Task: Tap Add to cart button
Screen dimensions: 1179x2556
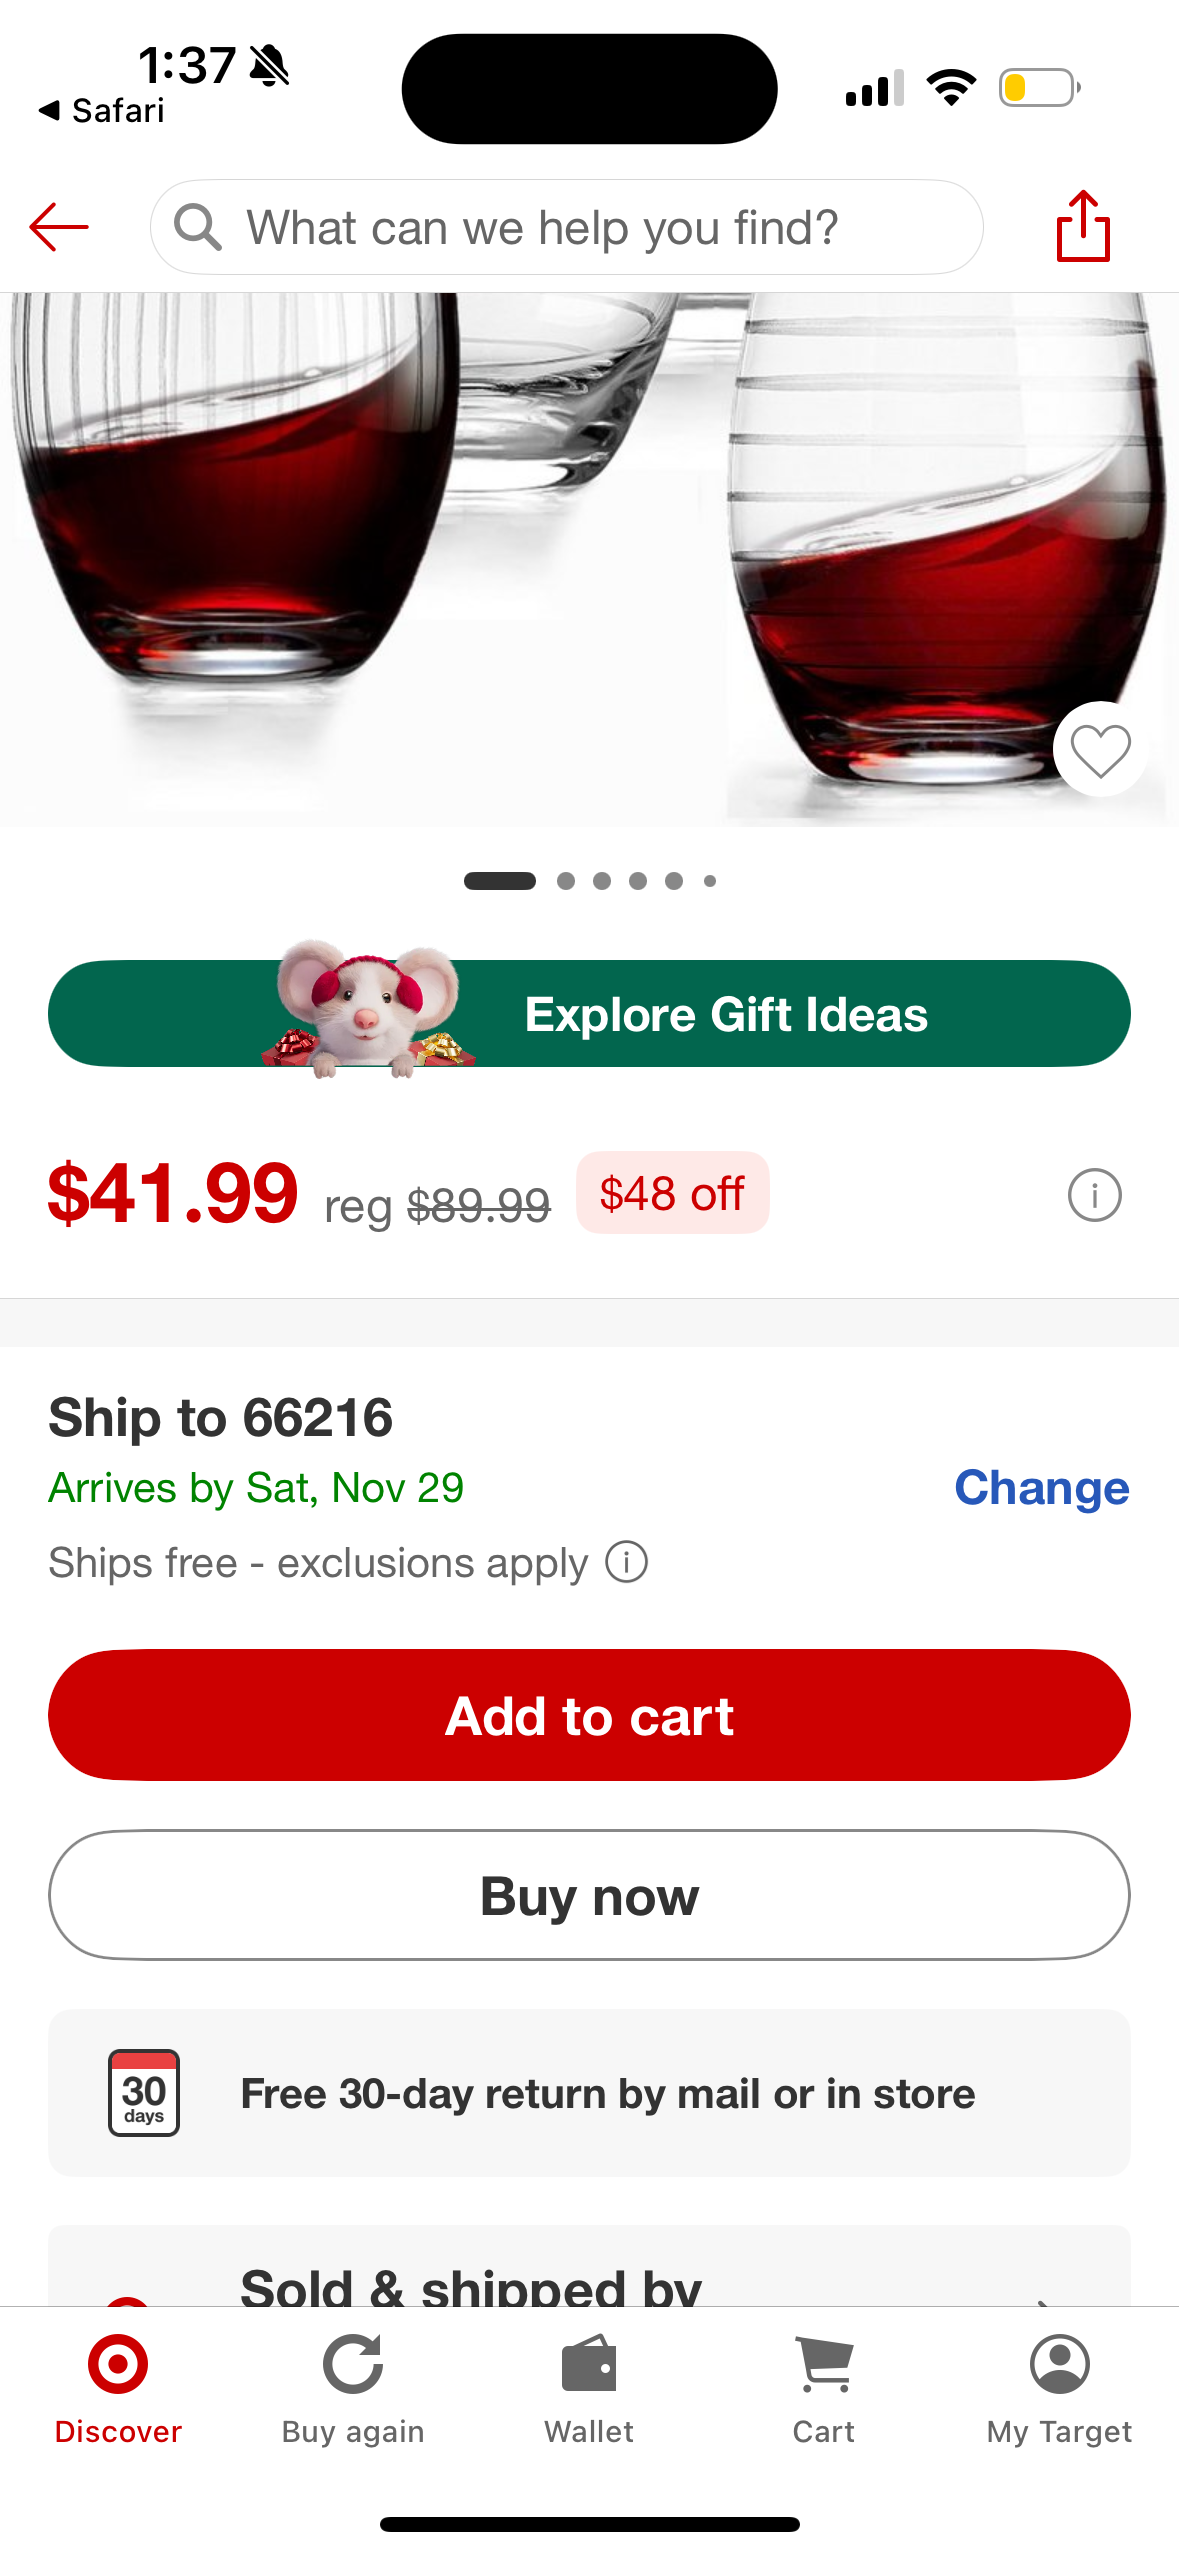Action: click(x=589, y=1715)
